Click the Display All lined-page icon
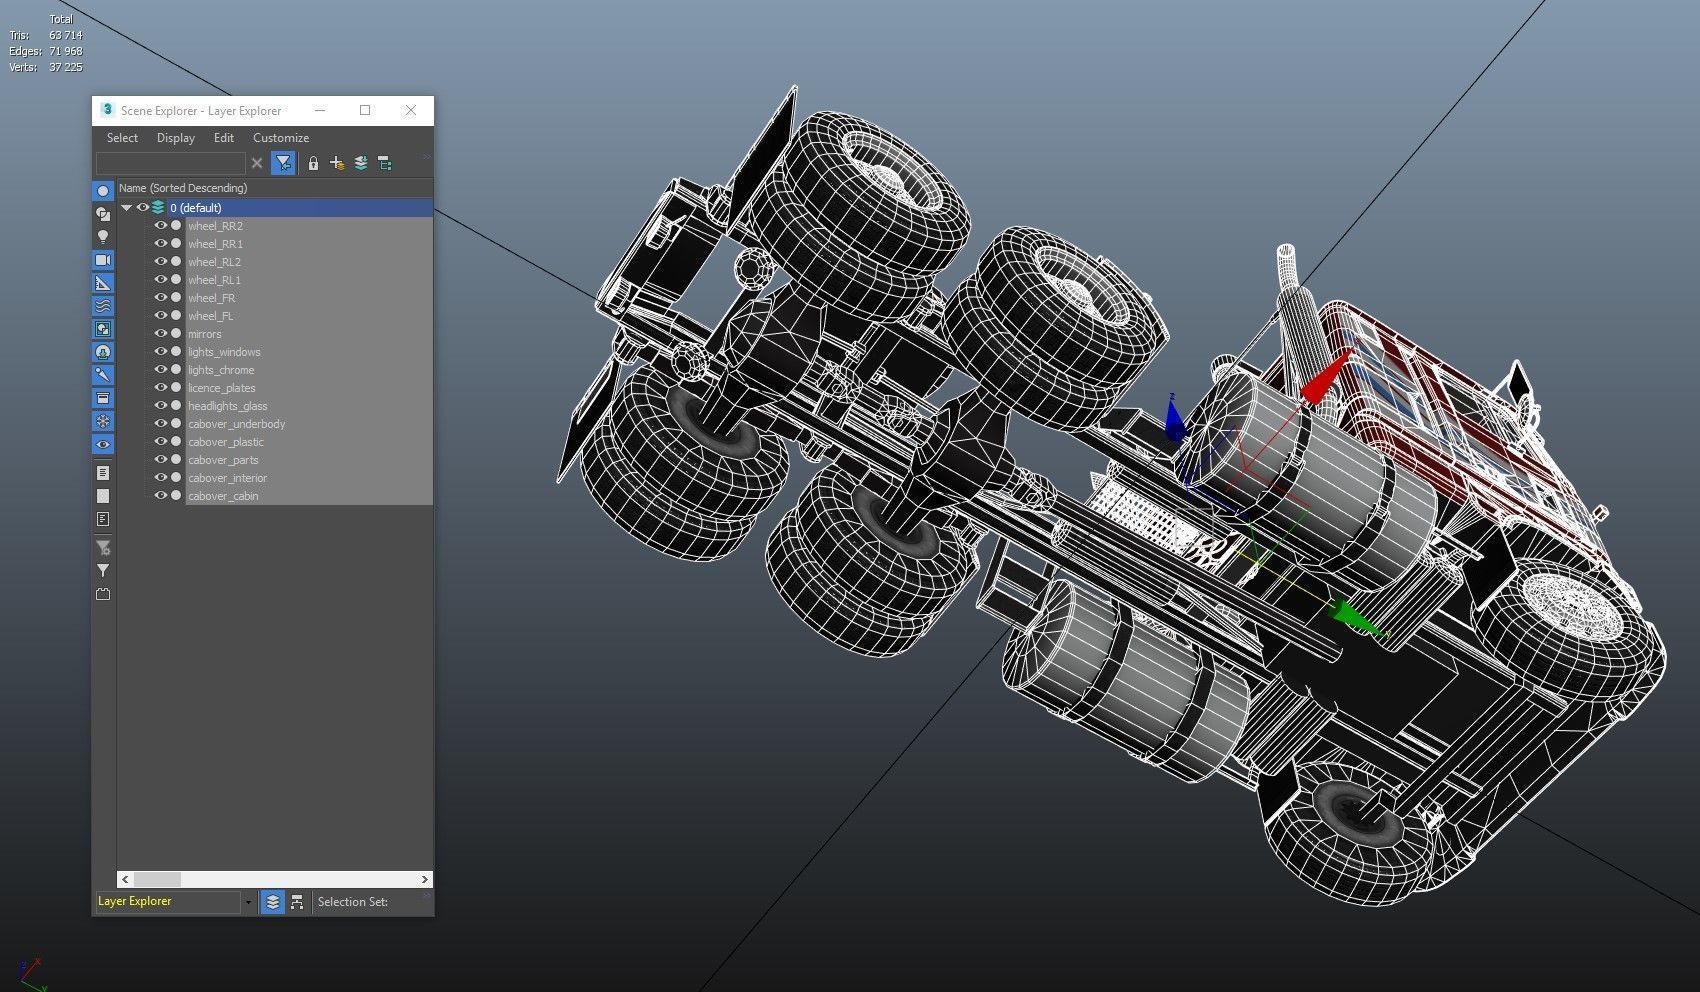This screenshot has width=1700, height=992. pyautogui.click(x=102, y=473)
